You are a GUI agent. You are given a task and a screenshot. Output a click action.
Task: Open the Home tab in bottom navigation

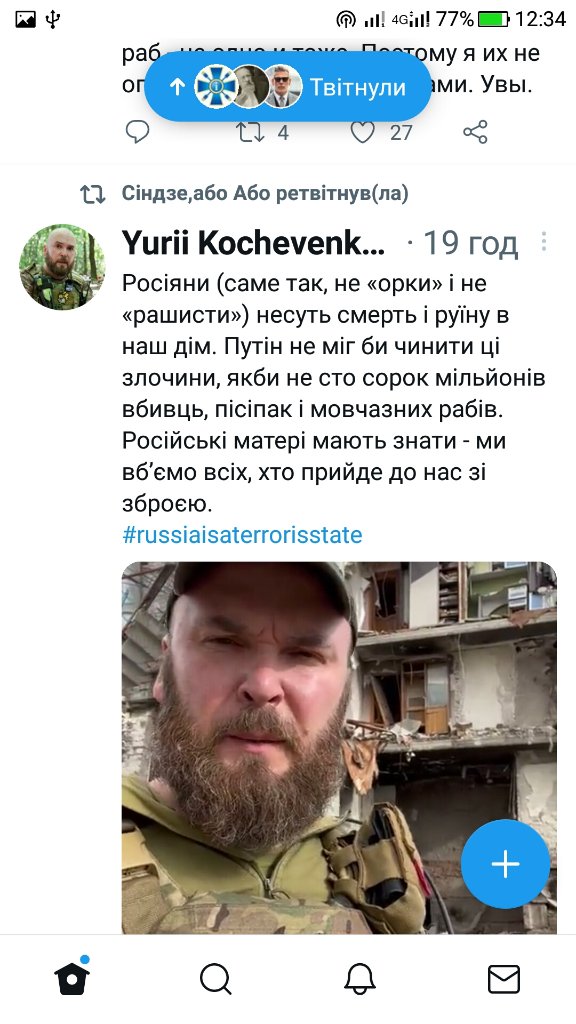(72, 977)
